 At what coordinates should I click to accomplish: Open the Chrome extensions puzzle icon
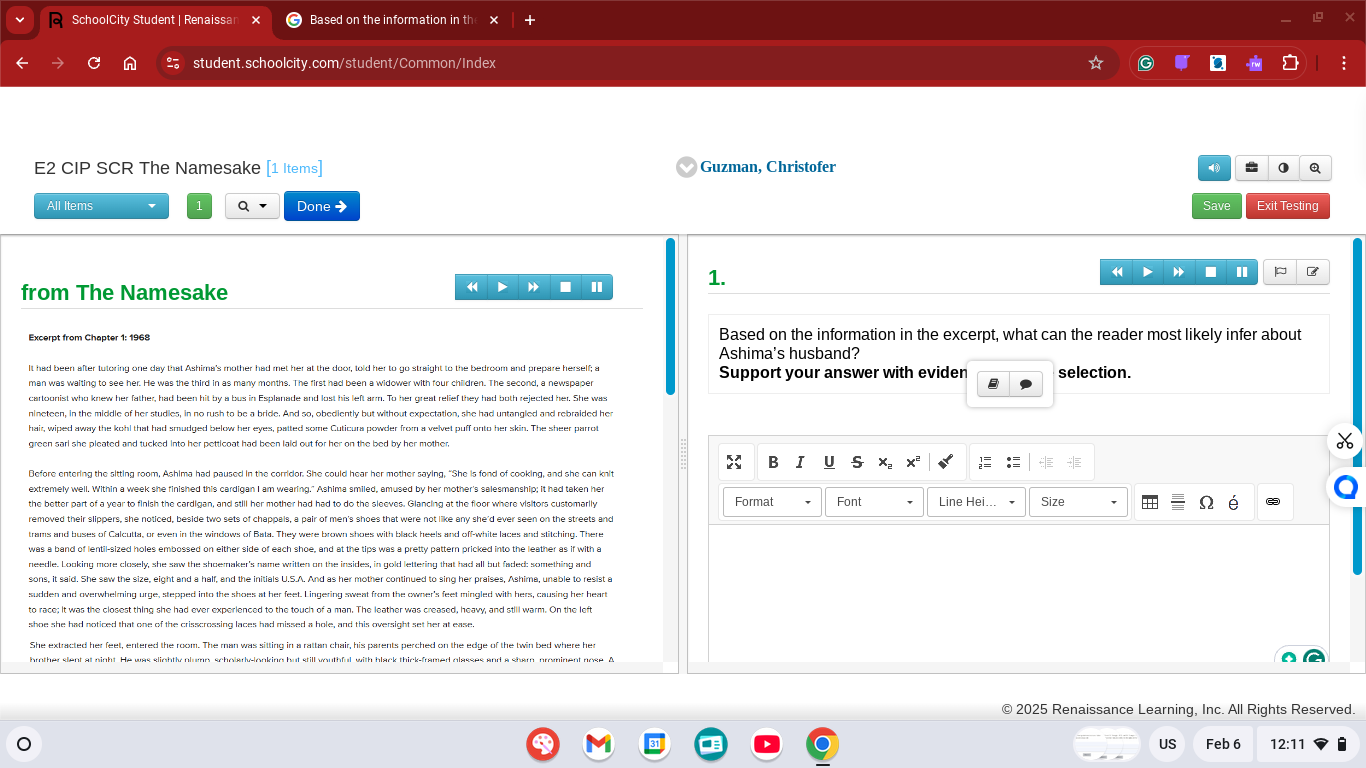pos(1290,63)
